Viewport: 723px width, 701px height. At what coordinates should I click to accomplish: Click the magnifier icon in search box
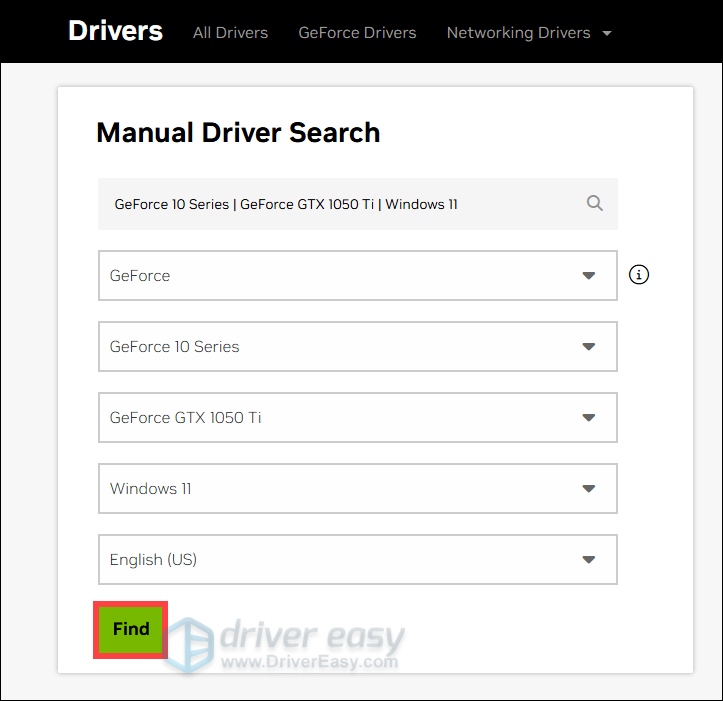(x=595, y=203)
